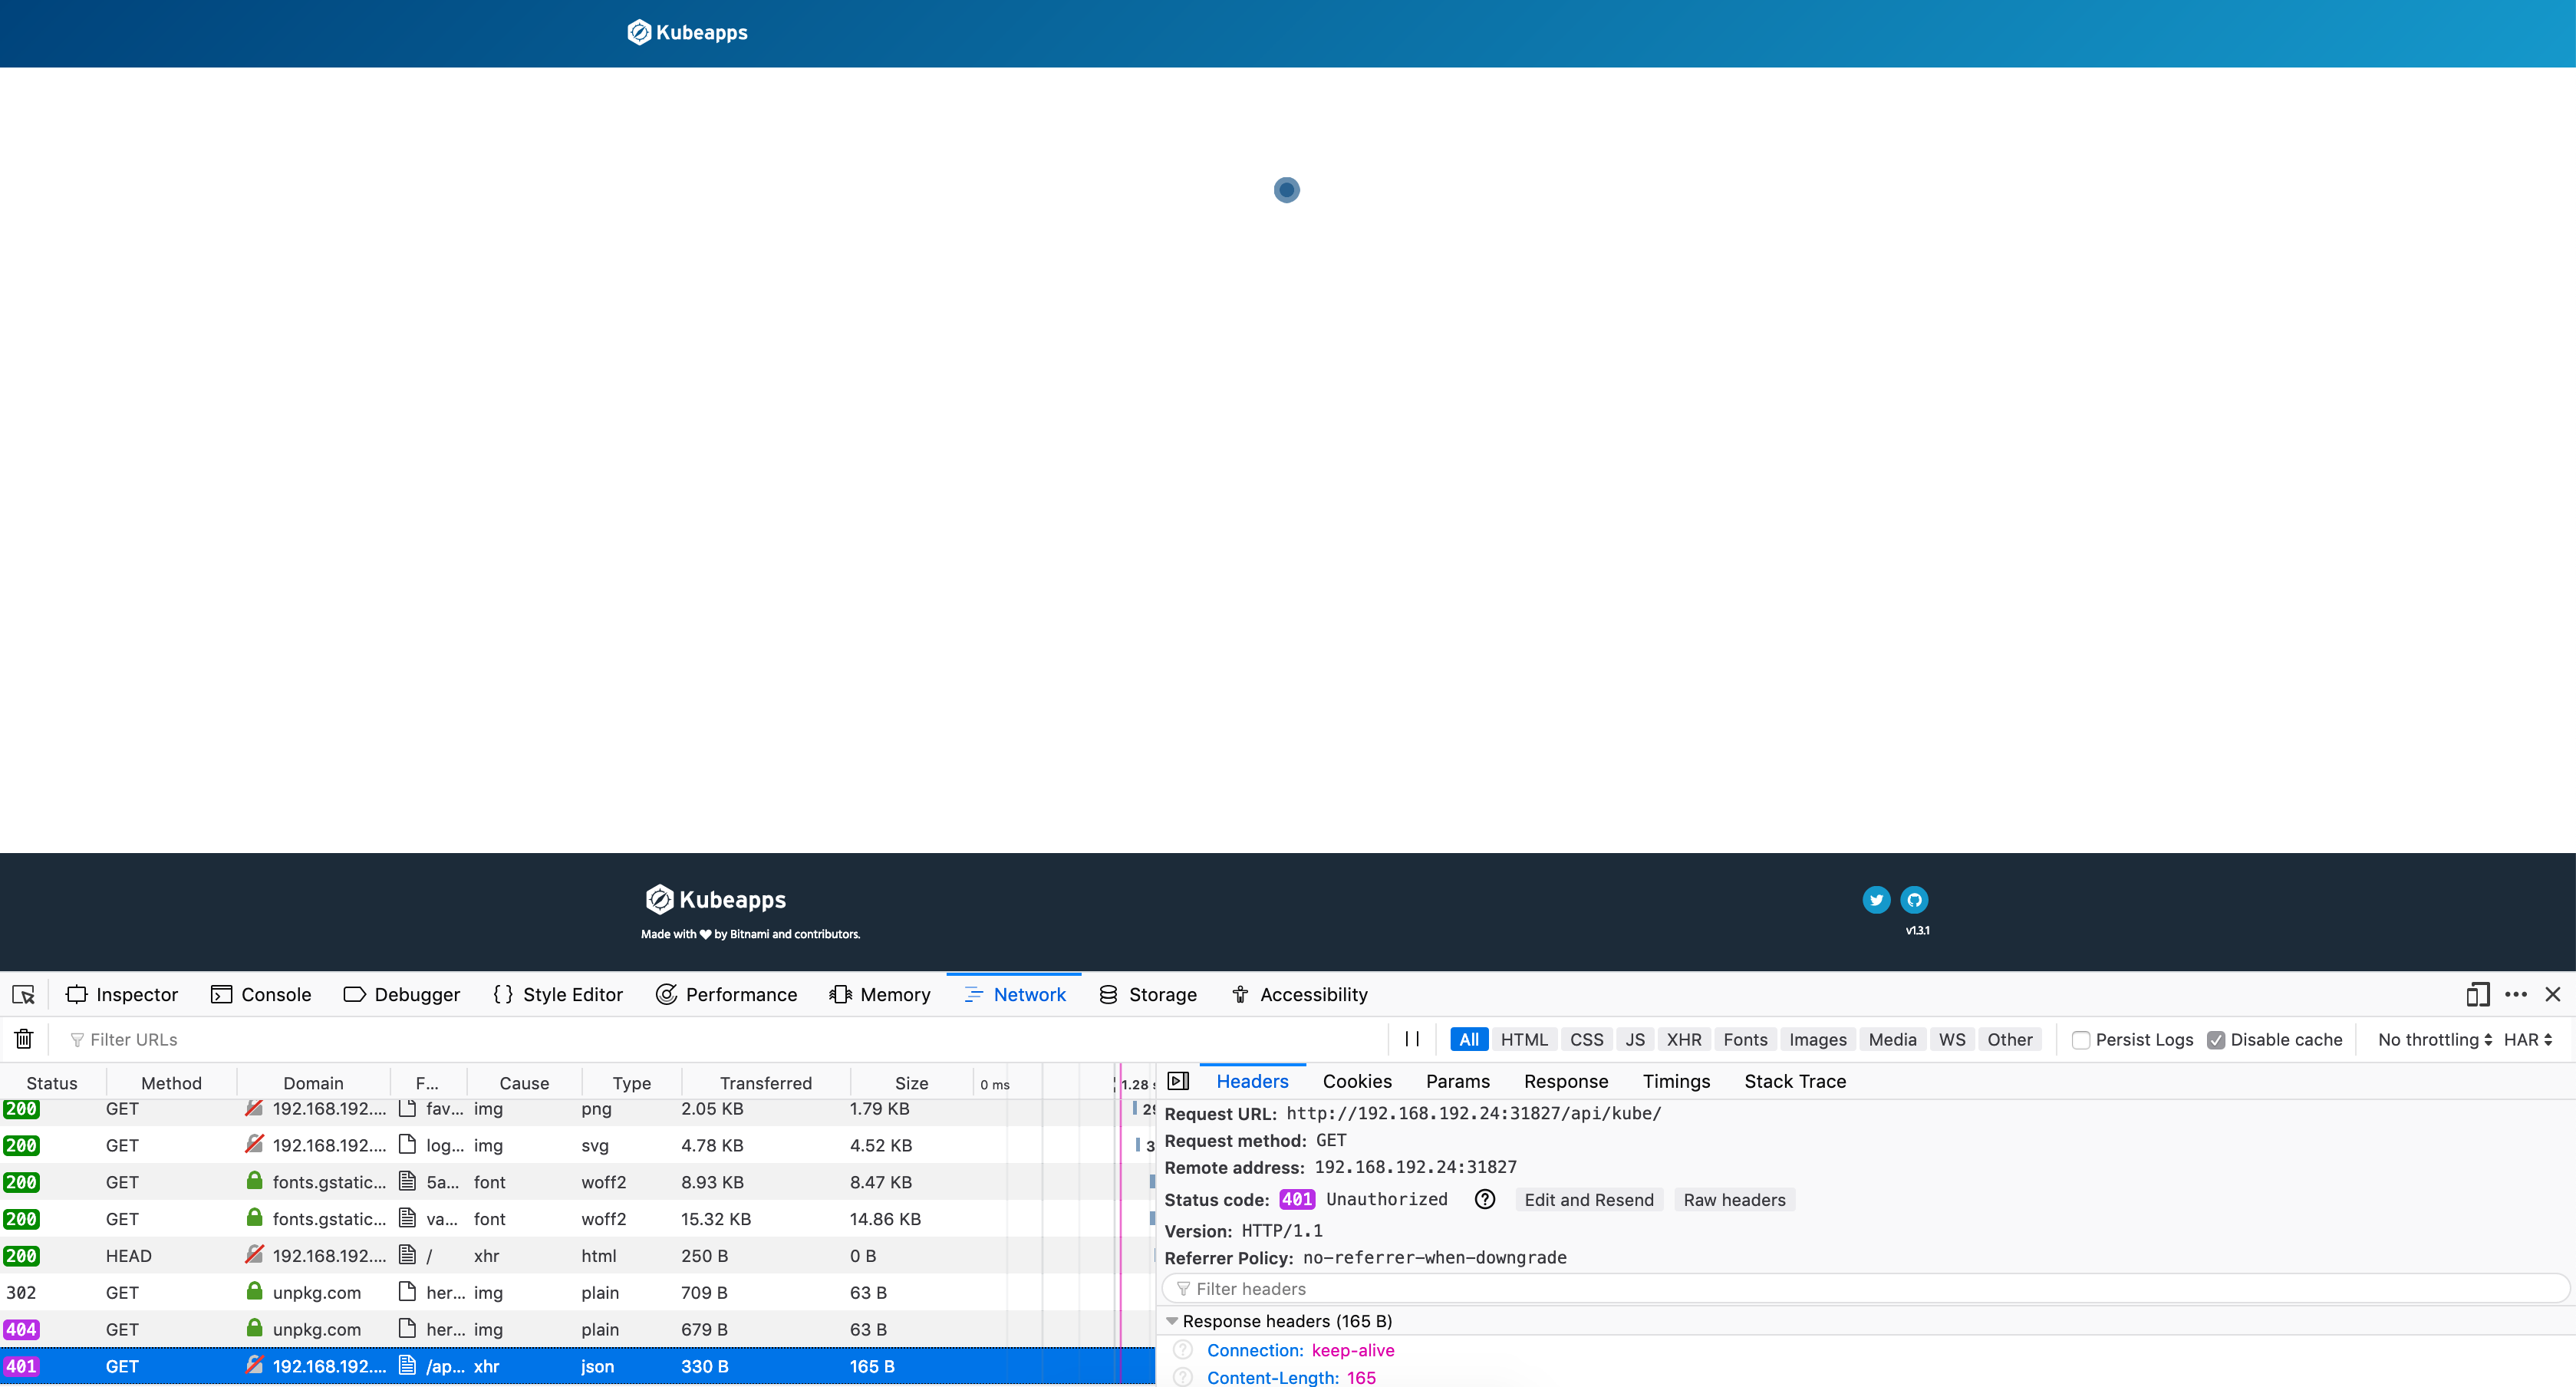2576x1387 pixels.
Task: Open the No throttling dropdown
Action: 2434,1040
